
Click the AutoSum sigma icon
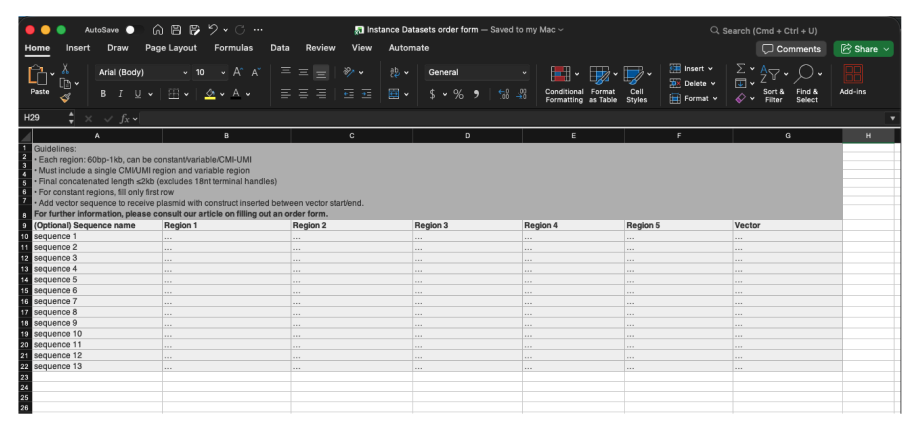pos(741,69)
